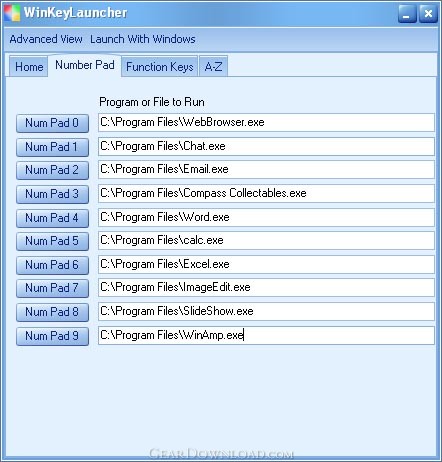442x462 pixels.
Task: Click the Num Pad 3 button
Action: (x=52, y=194)
